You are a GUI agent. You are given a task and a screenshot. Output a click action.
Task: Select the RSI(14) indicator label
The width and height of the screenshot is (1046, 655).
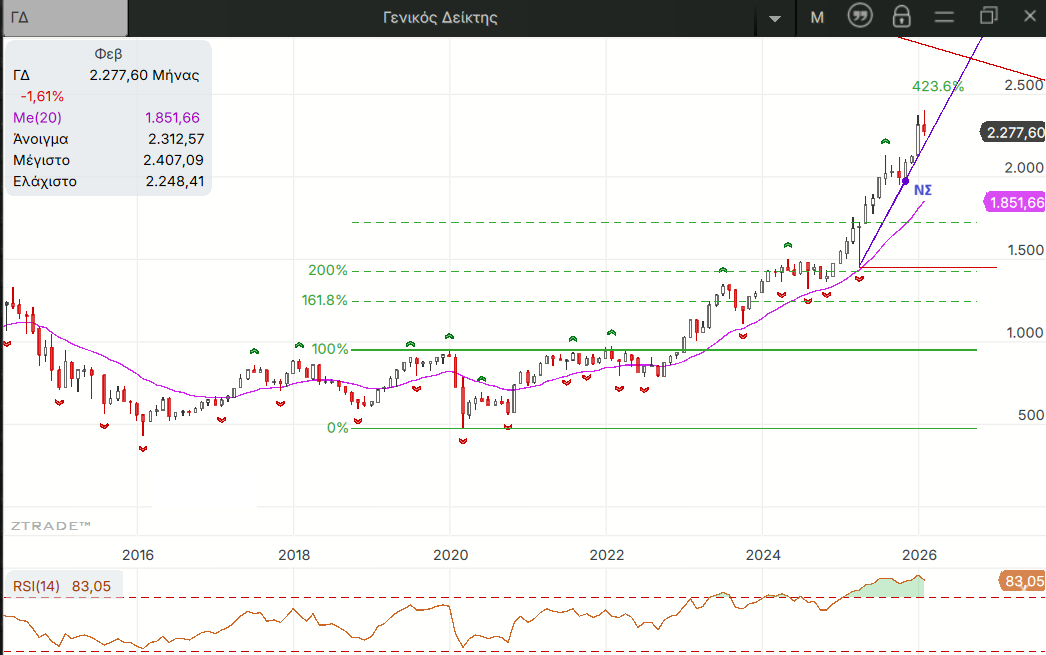35,585
